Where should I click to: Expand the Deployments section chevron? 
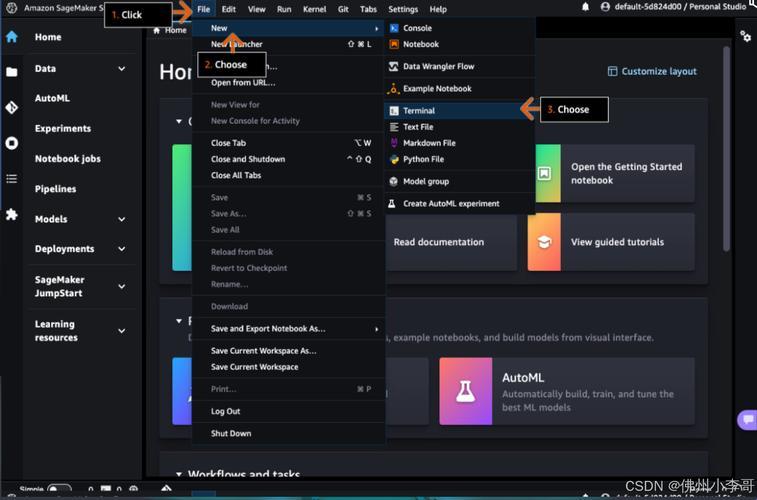pyautogui.click(x=122, y=249)
